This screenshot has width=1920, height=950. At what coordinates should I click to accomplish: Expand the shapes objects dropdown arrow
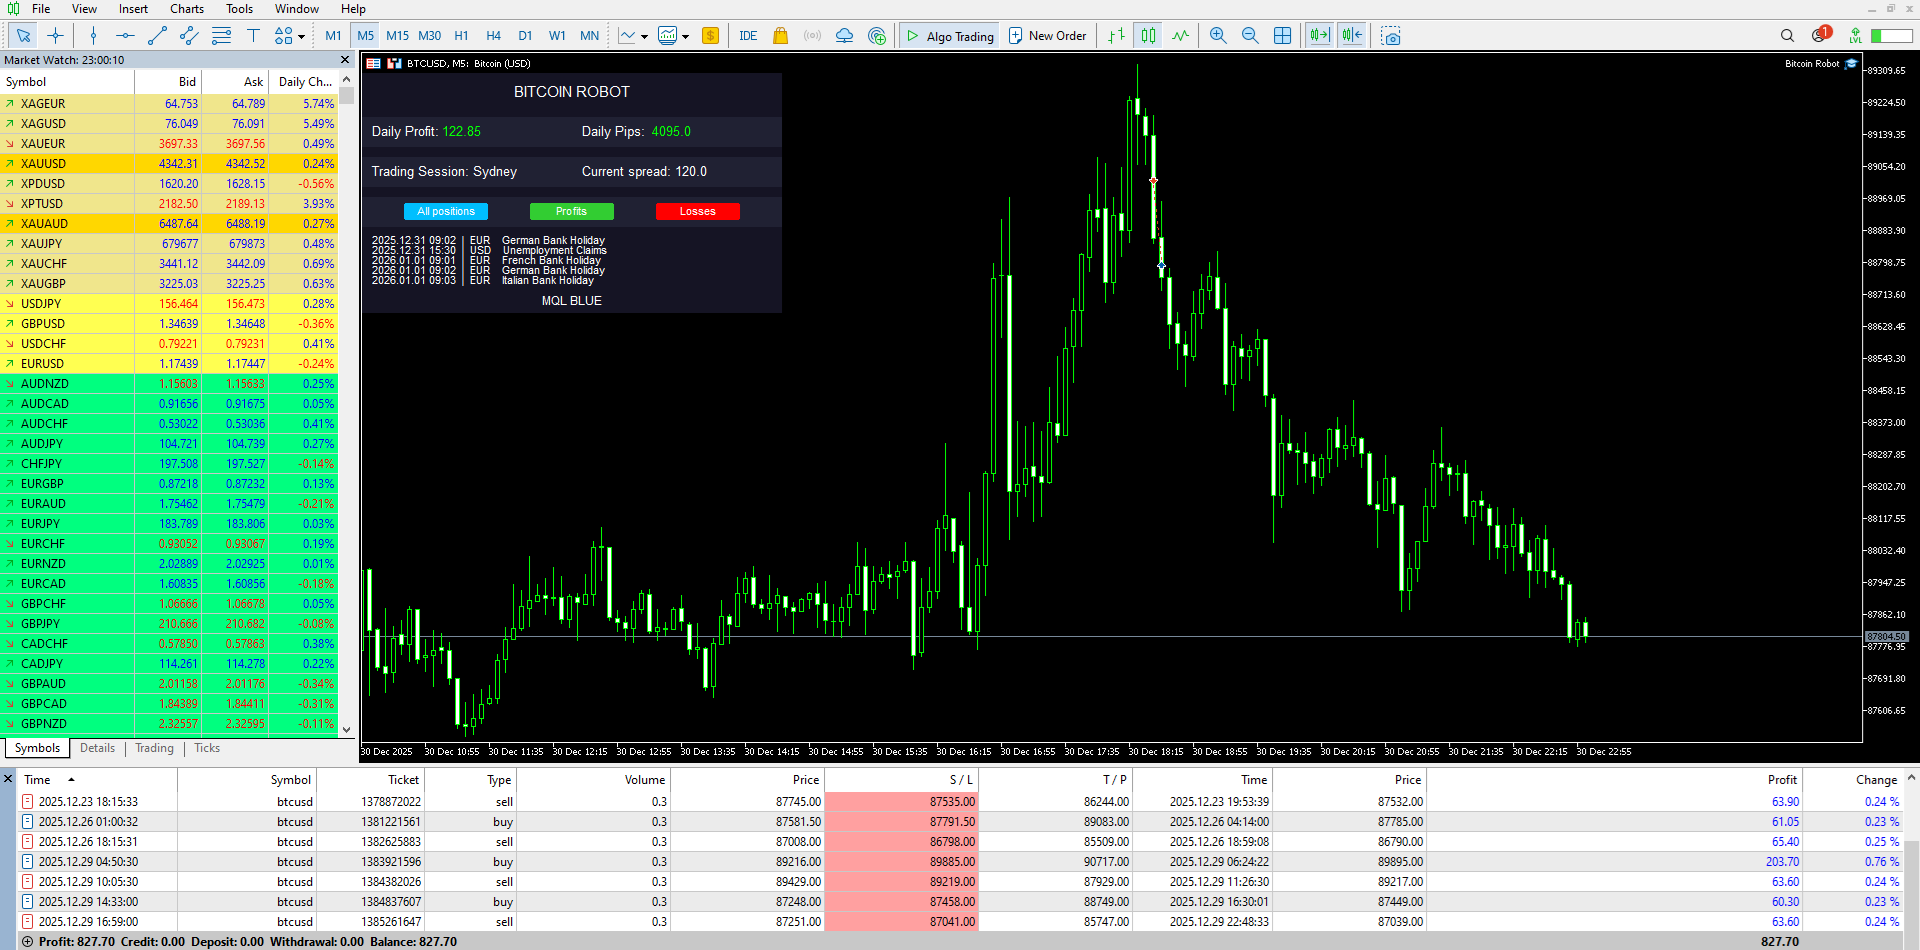pyautogui.click(x=301, y=37)
